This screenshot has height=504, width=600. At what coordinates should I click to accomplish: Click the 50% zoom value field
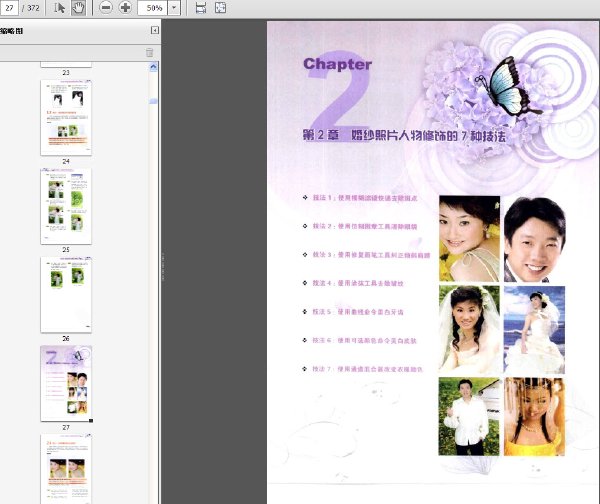click(153, 8)
